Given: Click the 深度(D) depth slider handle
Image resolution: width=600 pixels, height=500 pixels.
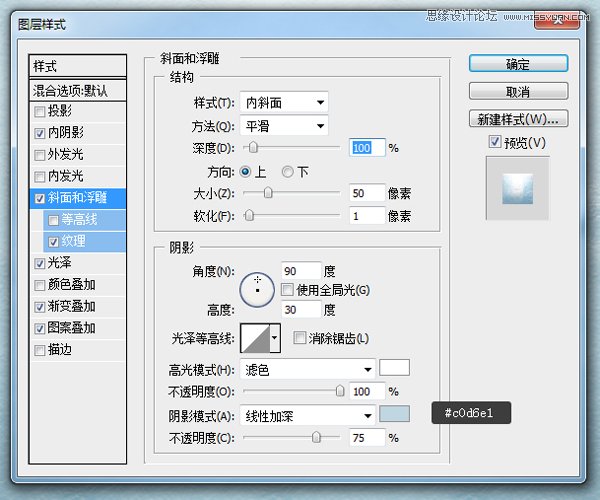Looking at the screenshot, I should pyautogui.click(x=253, y=147).
